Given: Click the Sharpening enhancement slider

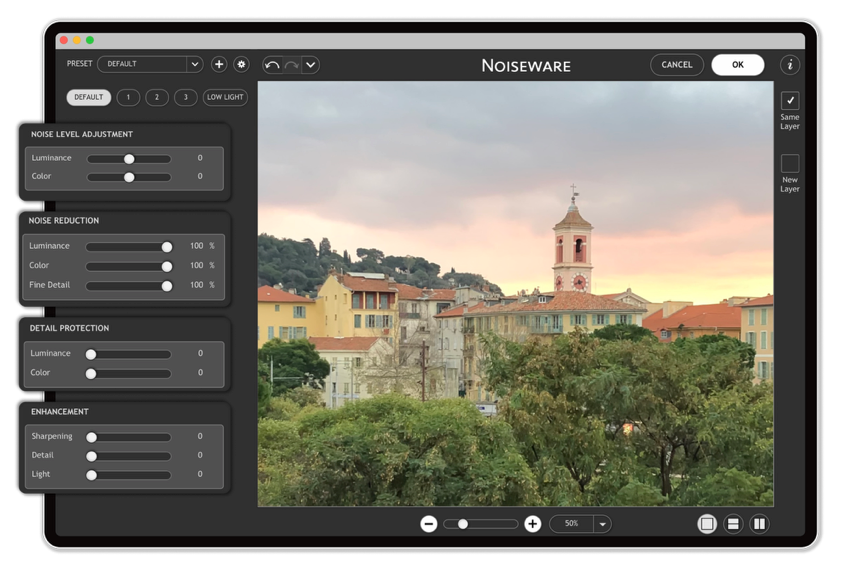Looking at the screenshot, I should pyautogui.click(x=129, y=437).
